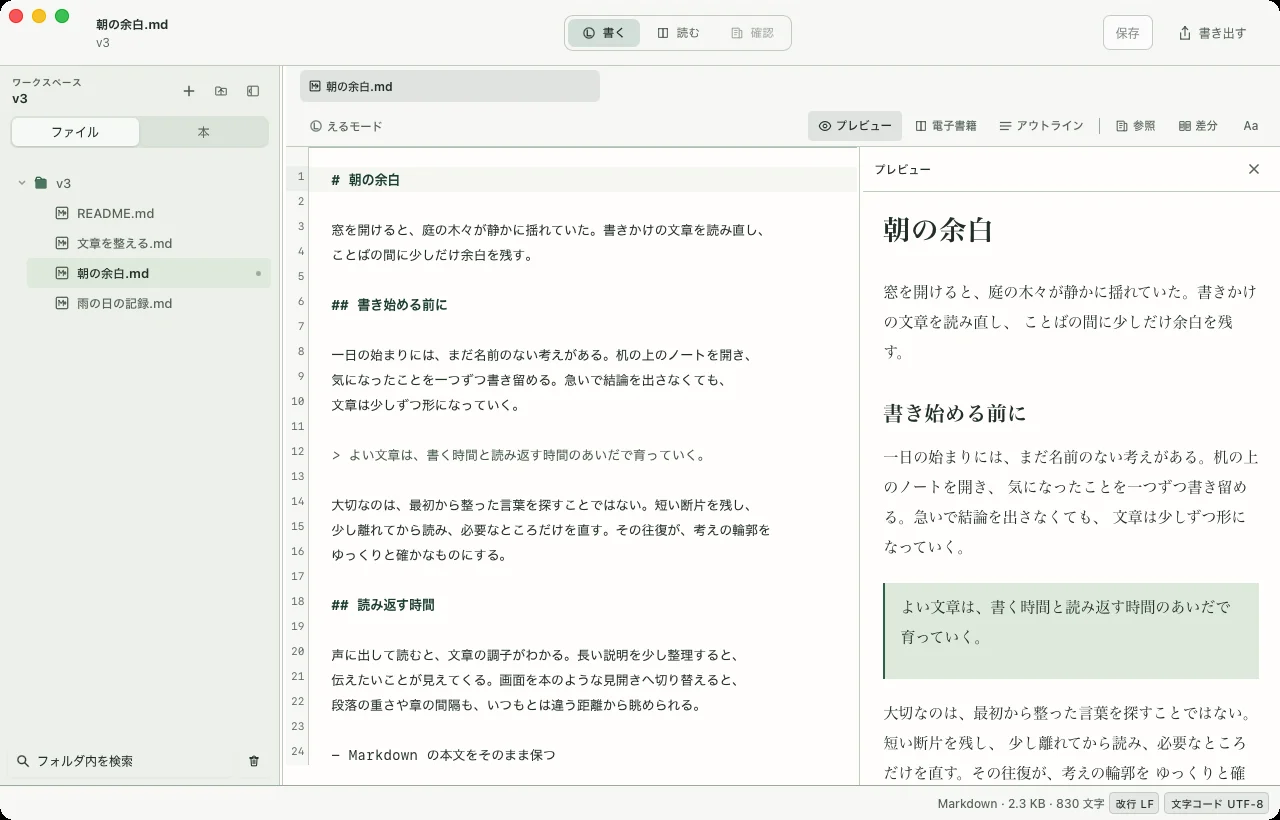1280x820 pixels.
Task: Toggle the プレビュー preview button
Action: coord(855,126)
